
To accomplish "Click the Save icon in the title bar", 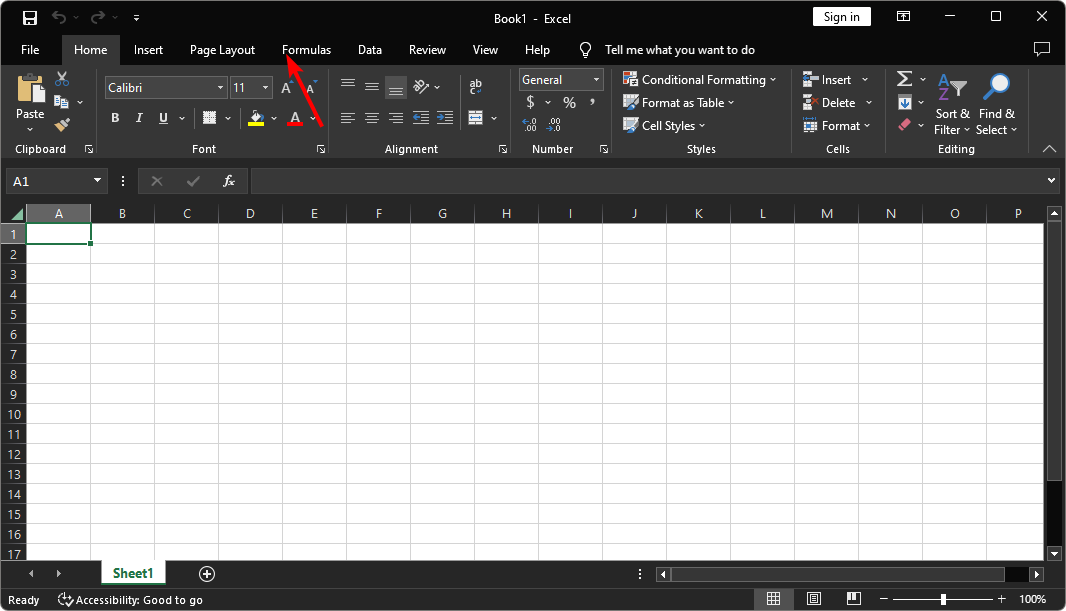I will (30, 18).
